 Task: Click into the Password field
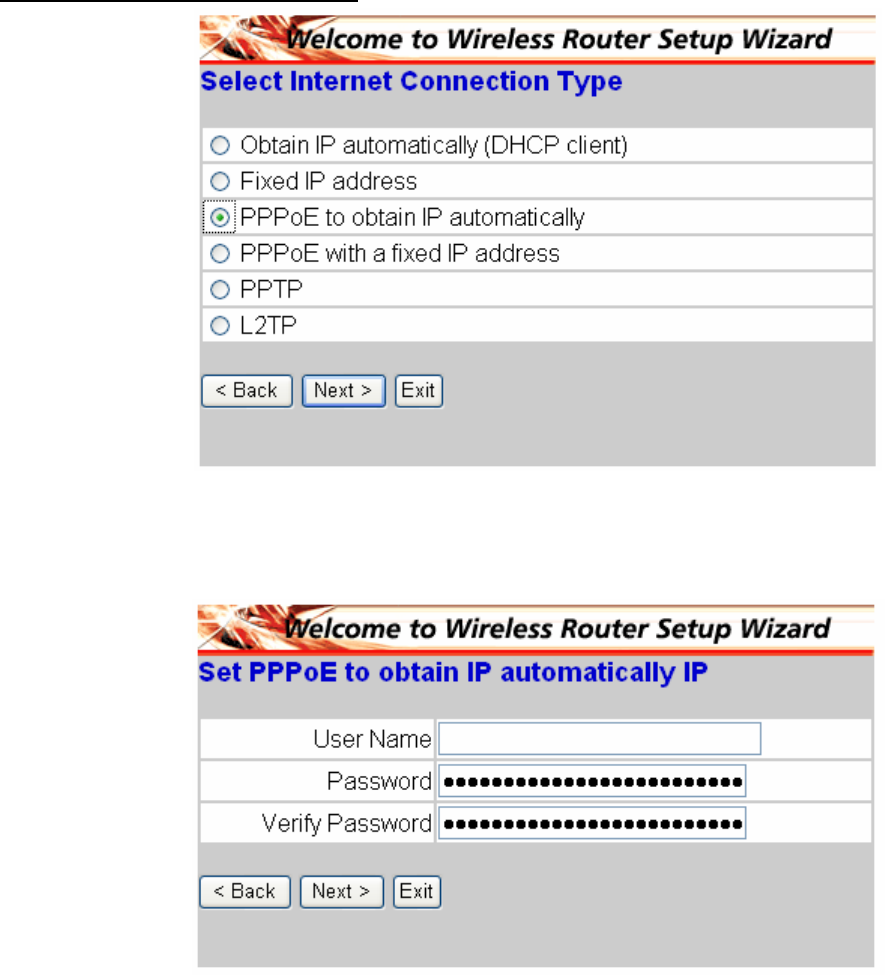592,781
